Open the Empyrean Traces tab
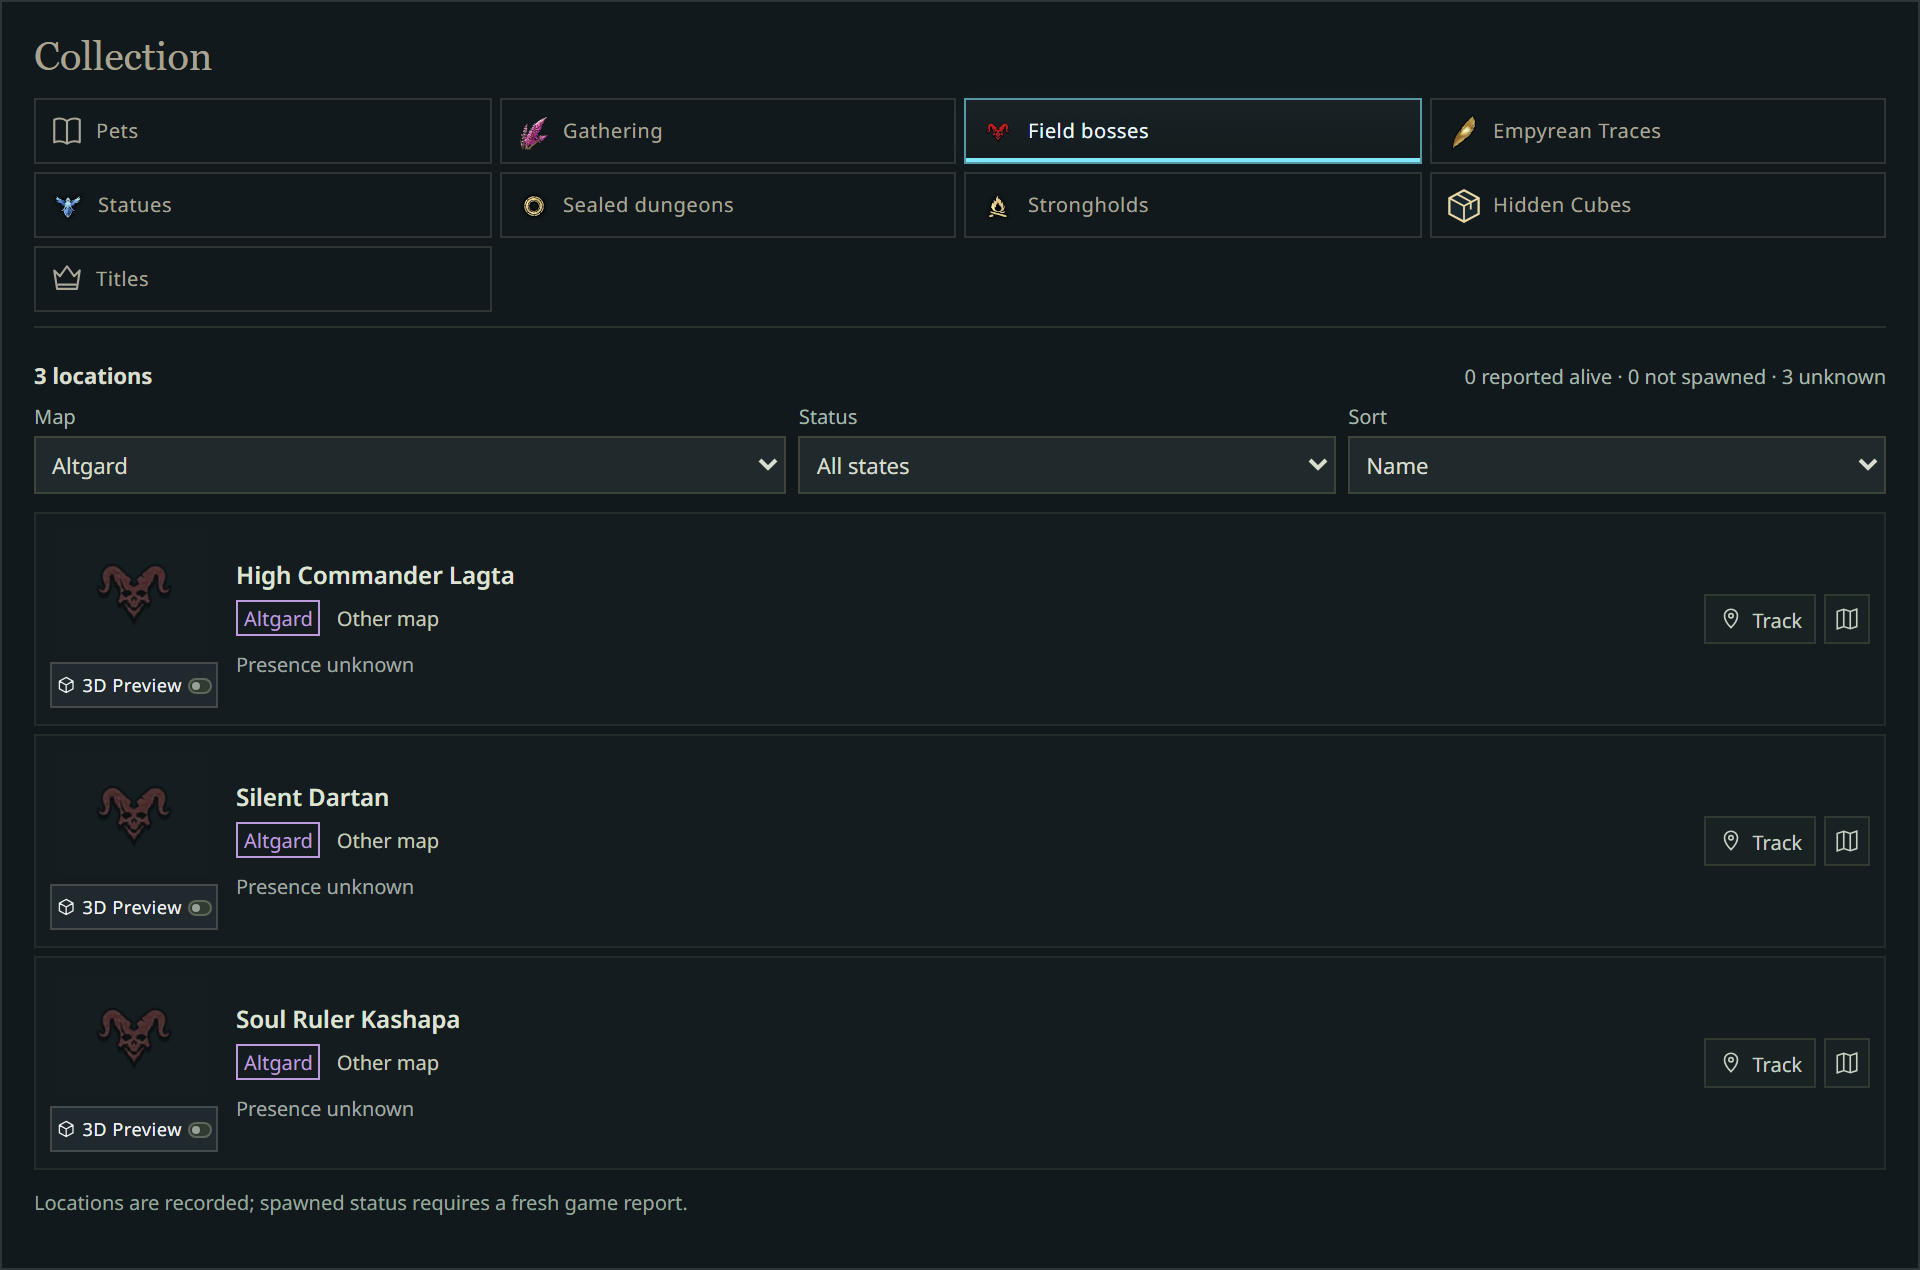This screenshot has width=1920, height=1270. tap(1658, 131)
